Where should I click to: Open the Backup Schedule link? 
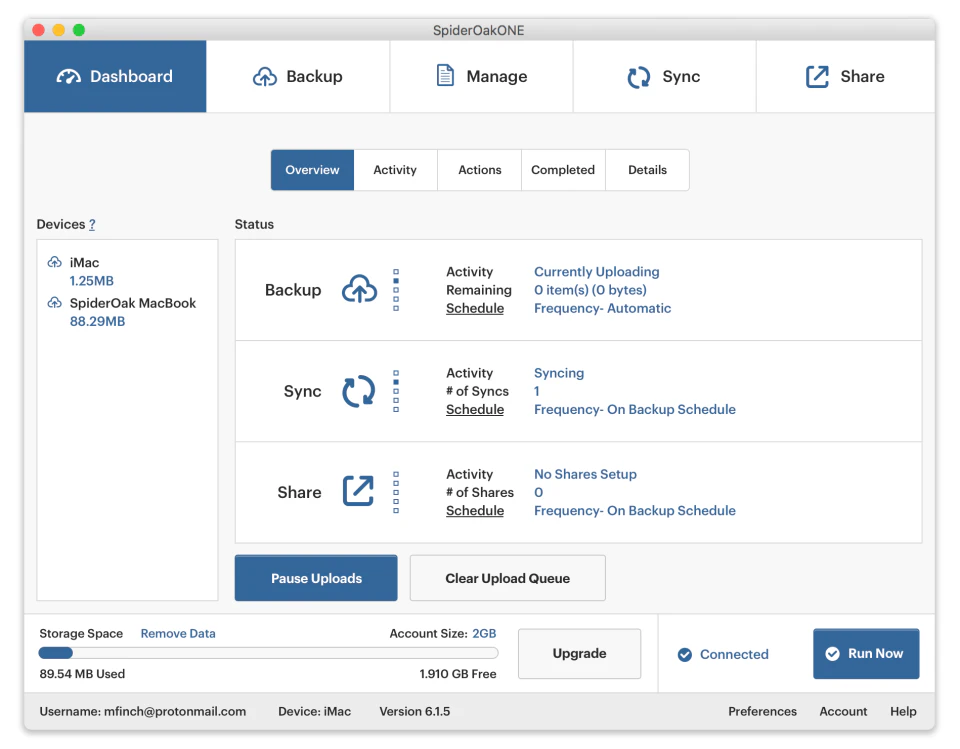[x=475, y=309]
